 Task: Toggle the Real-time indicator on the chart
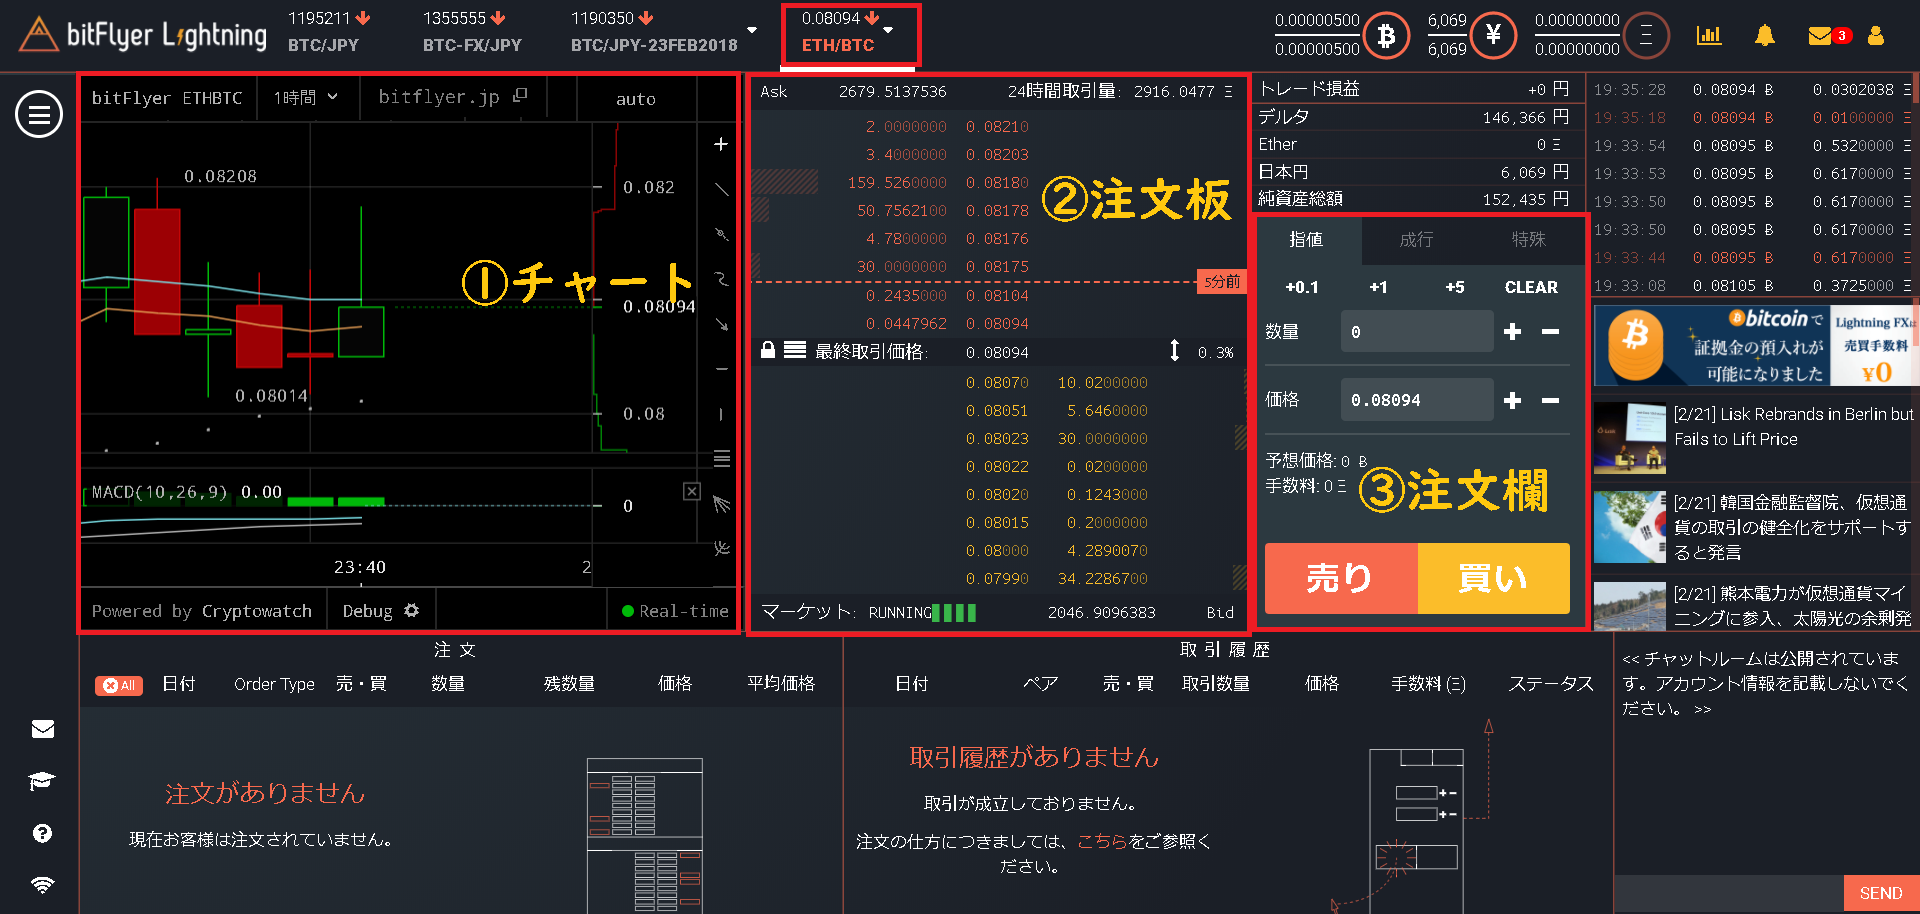(x=675, y=611)
